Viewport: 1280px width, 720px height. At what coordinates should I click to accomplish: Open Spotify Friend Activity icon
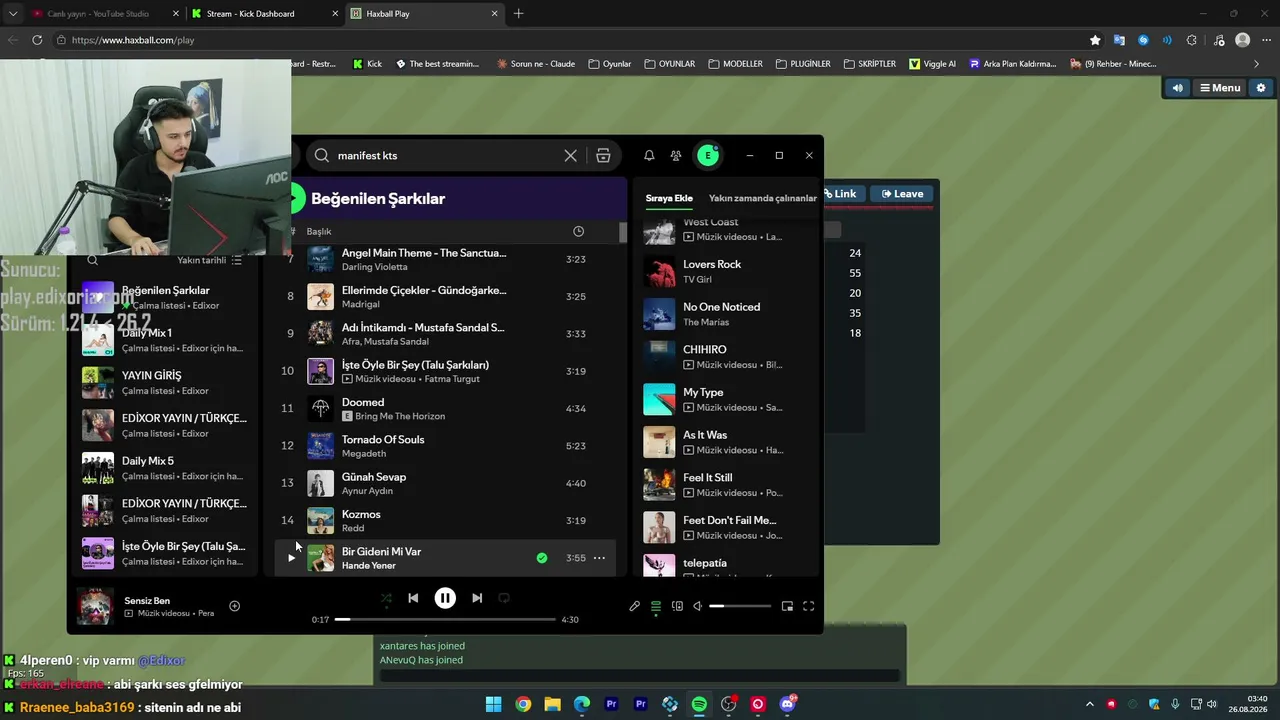(x=676, y=156)
